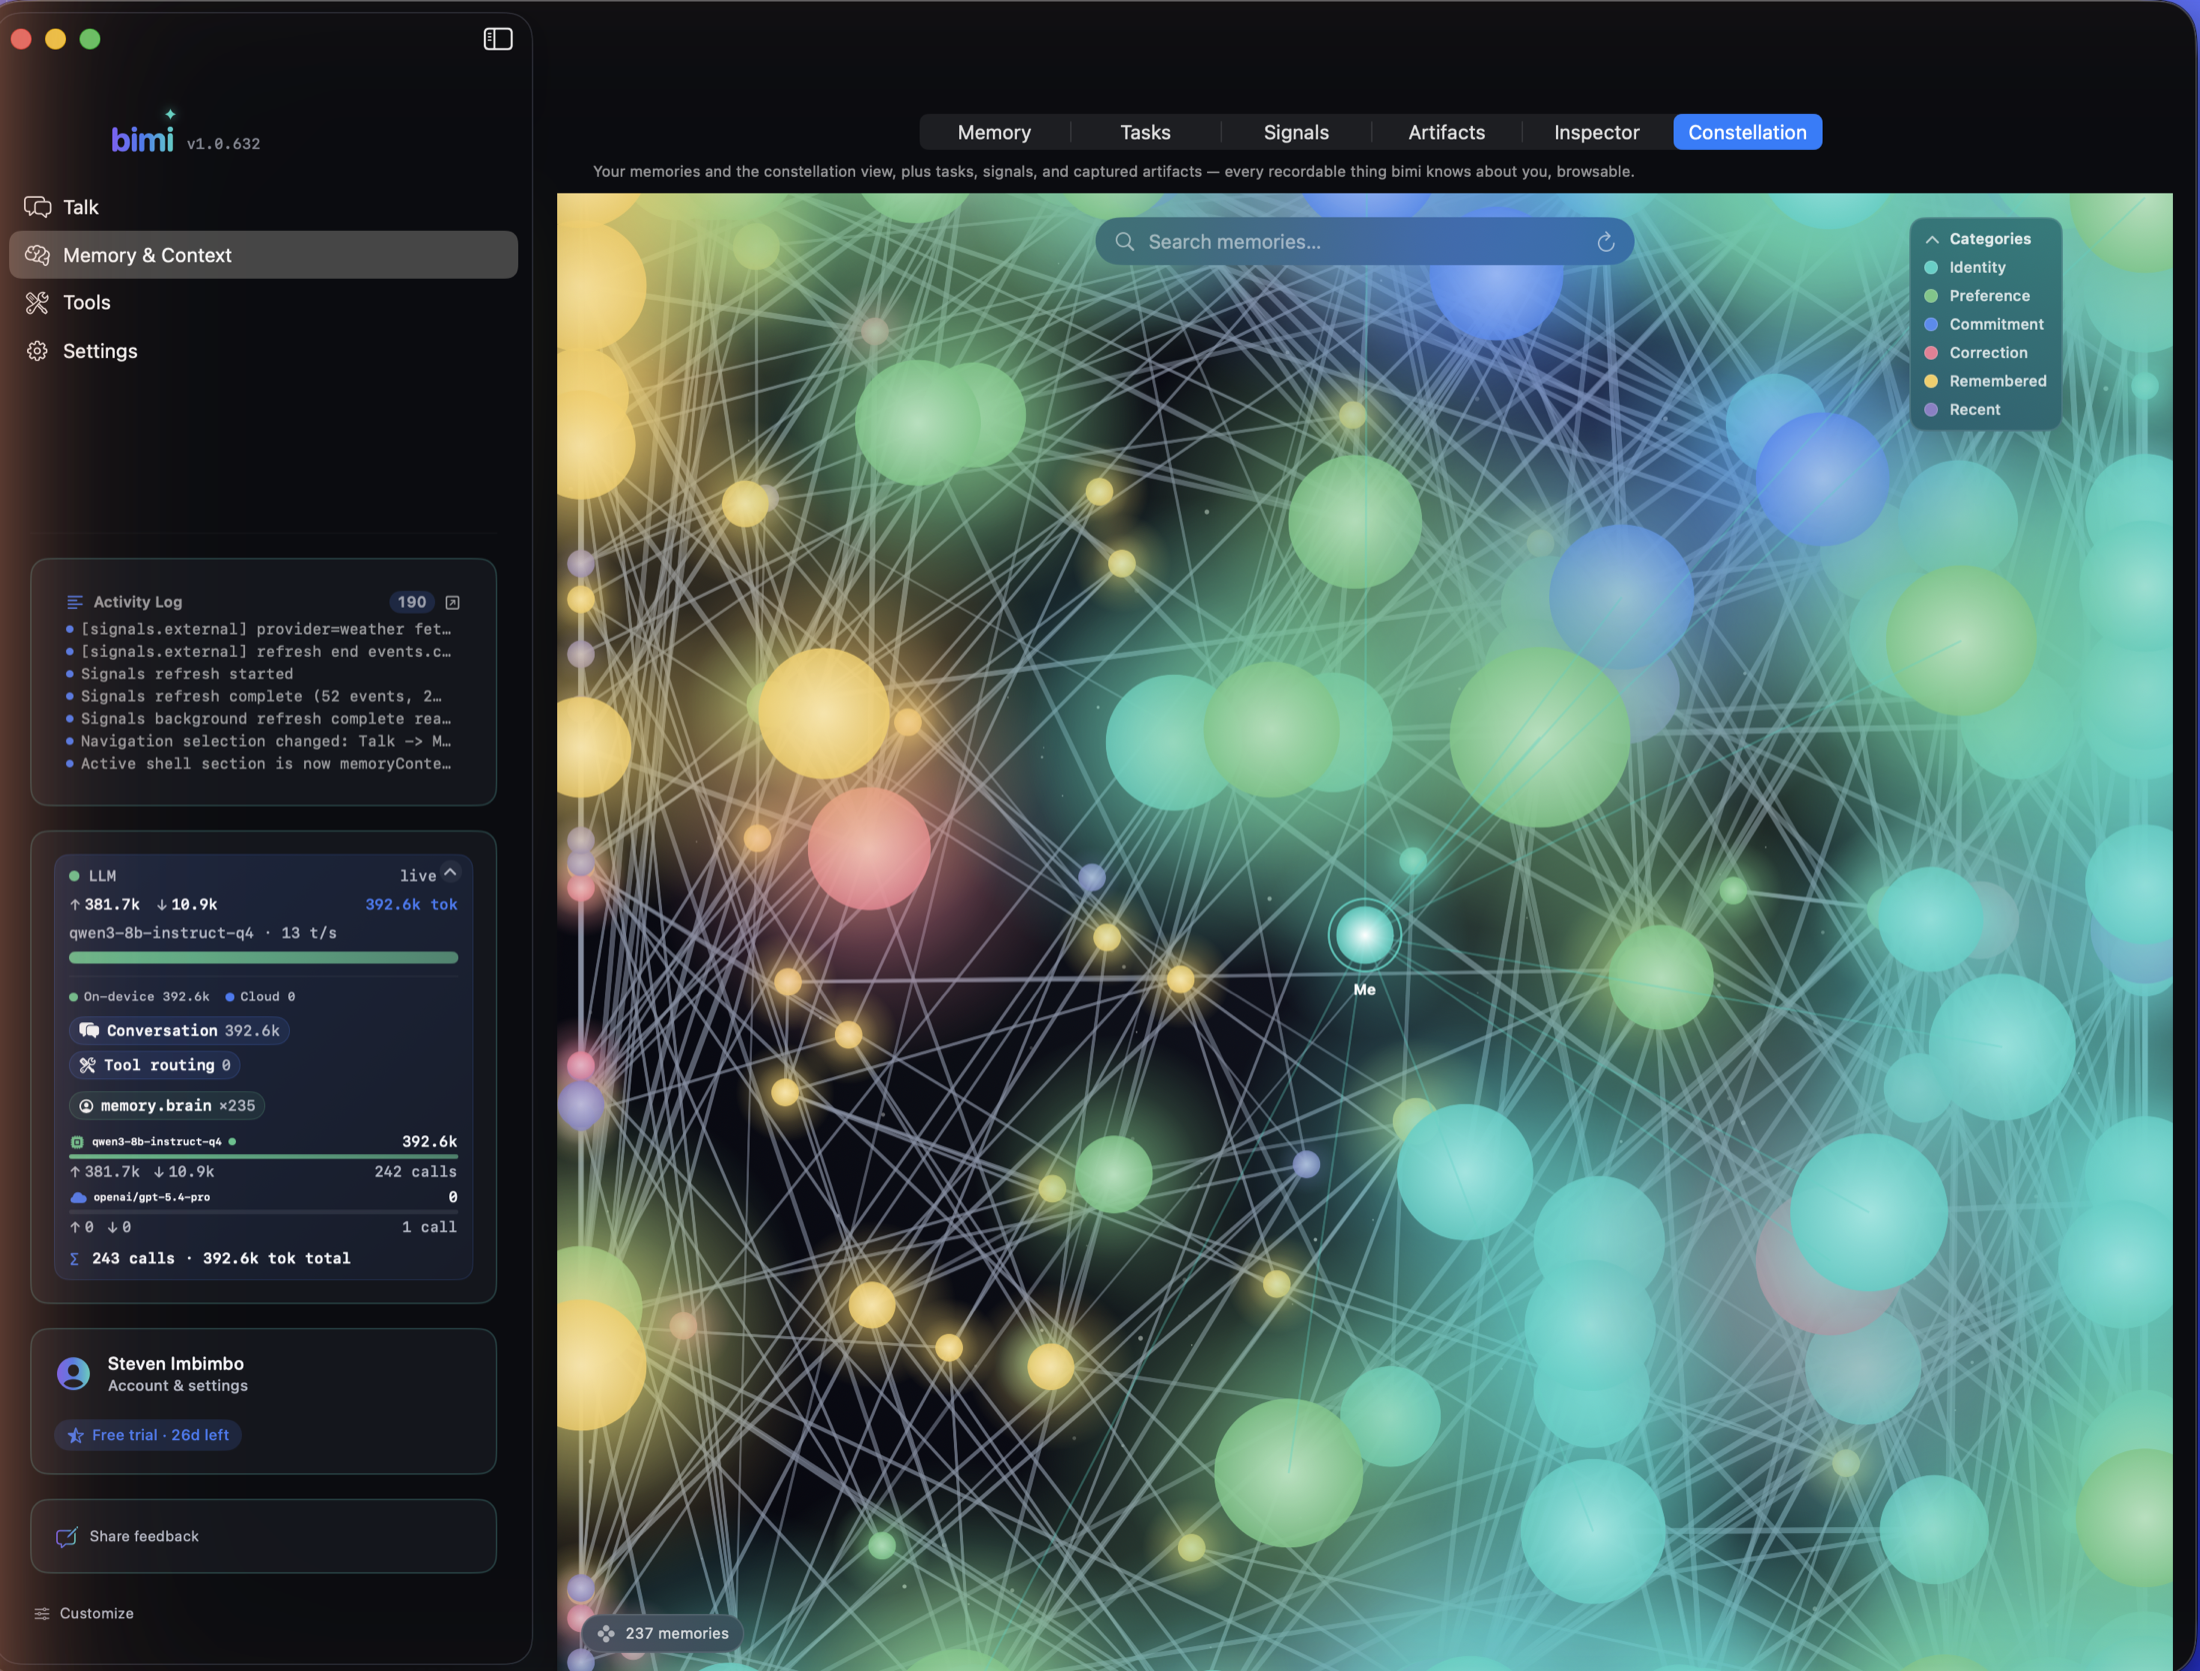This screenshot has width=2200, height=1671.
Task: Click the Tool routing 0 chip
Action: (x=155, y=1065)
